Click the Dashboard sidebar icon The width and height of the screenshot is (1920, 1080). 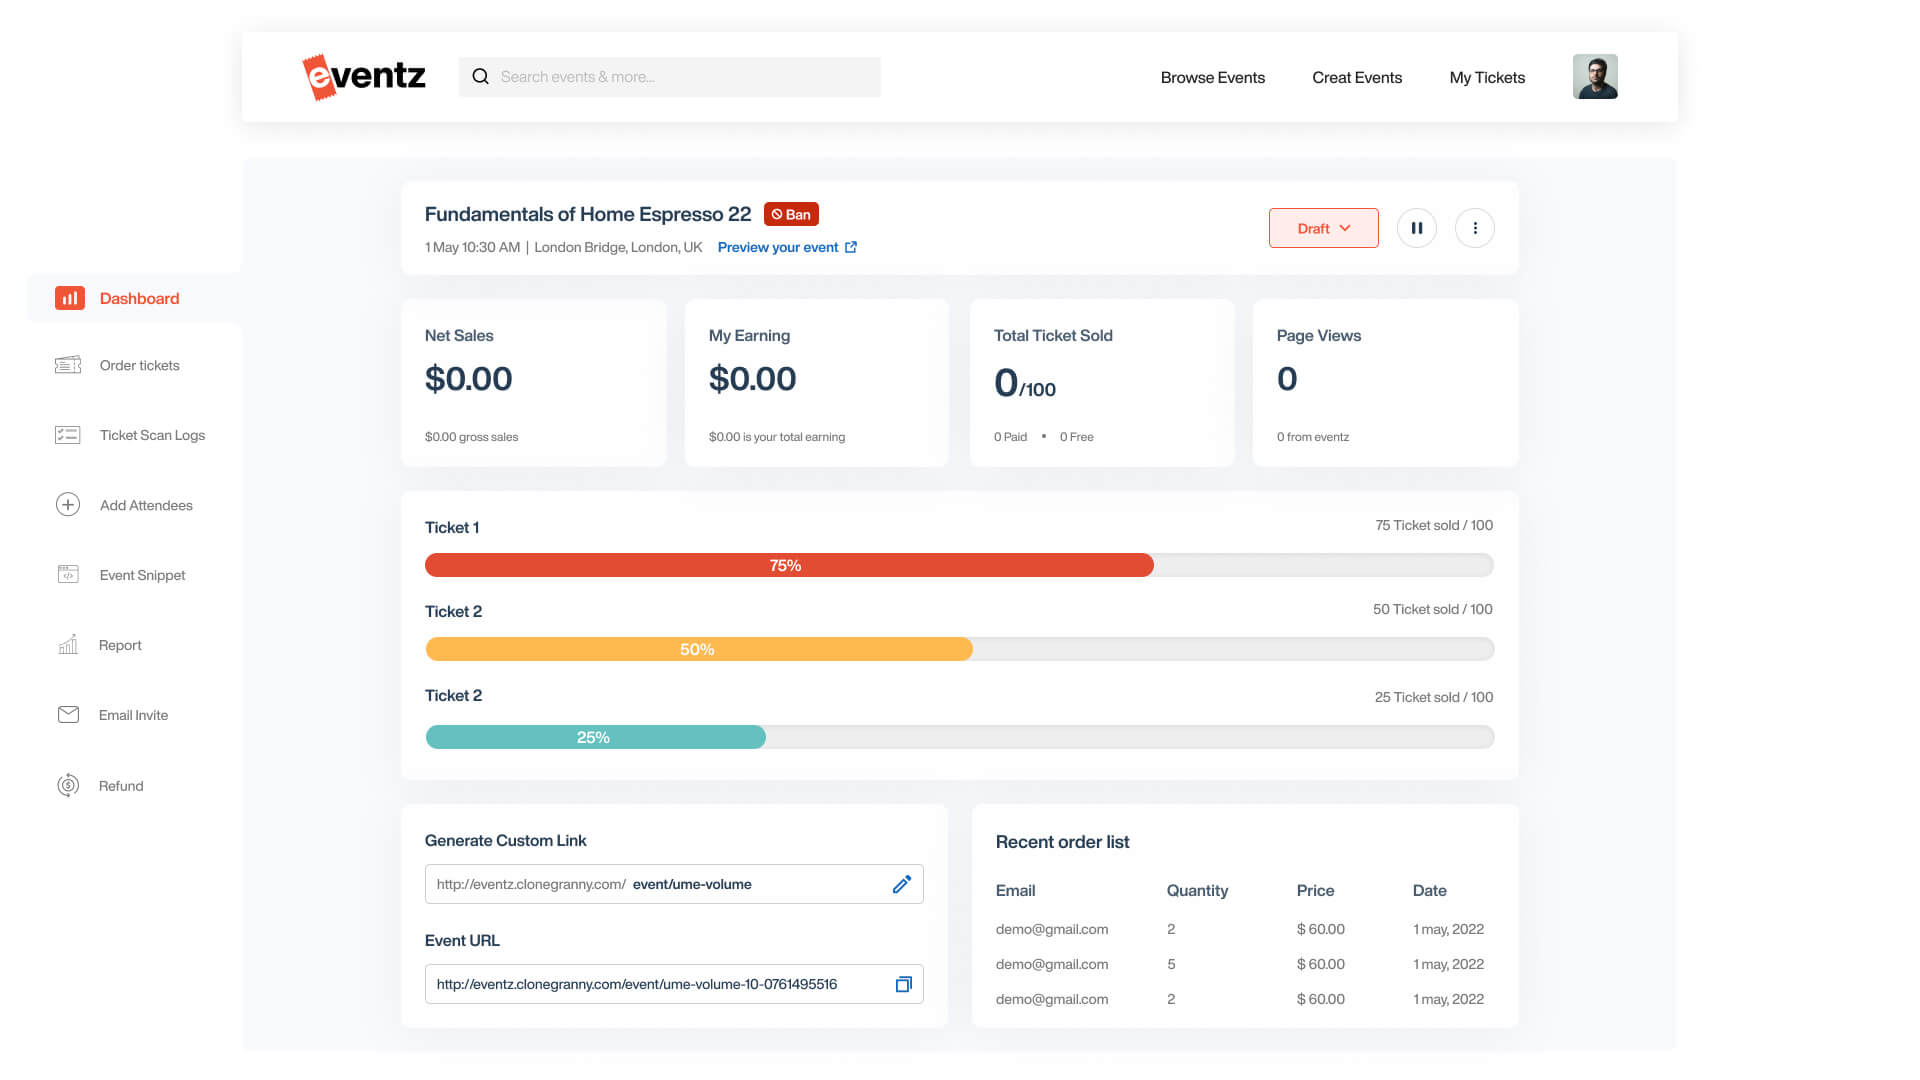click(67, 297)
